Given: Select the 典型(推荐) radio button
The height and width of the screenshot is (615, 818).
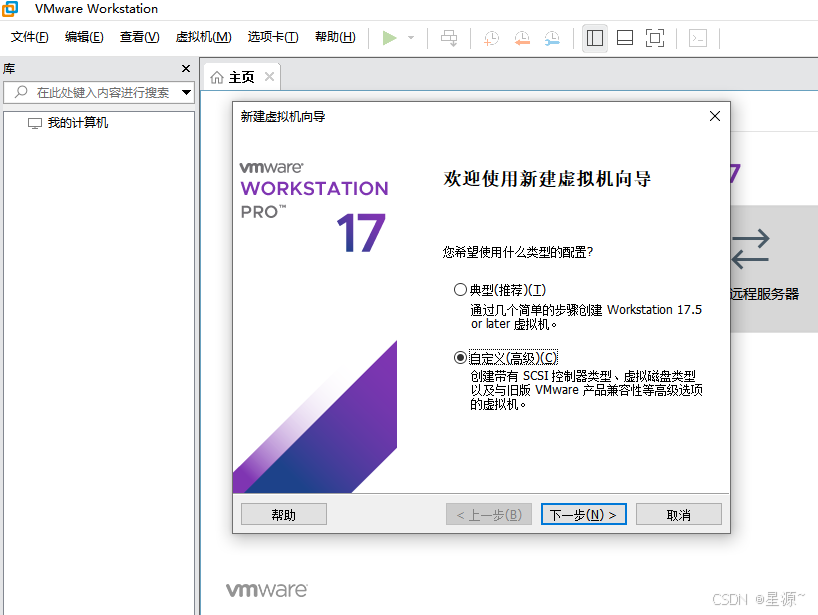Looking at the screenshot, I should pos(460,290).
